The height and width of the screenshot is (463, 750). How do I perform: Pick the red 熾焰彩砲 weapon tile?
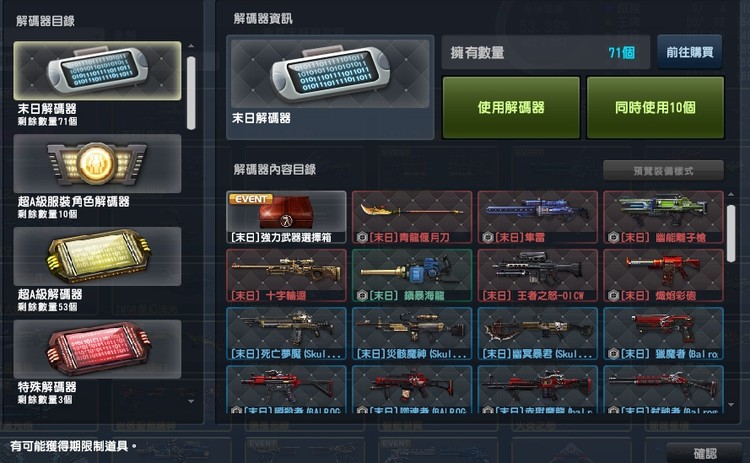(663, 276)
